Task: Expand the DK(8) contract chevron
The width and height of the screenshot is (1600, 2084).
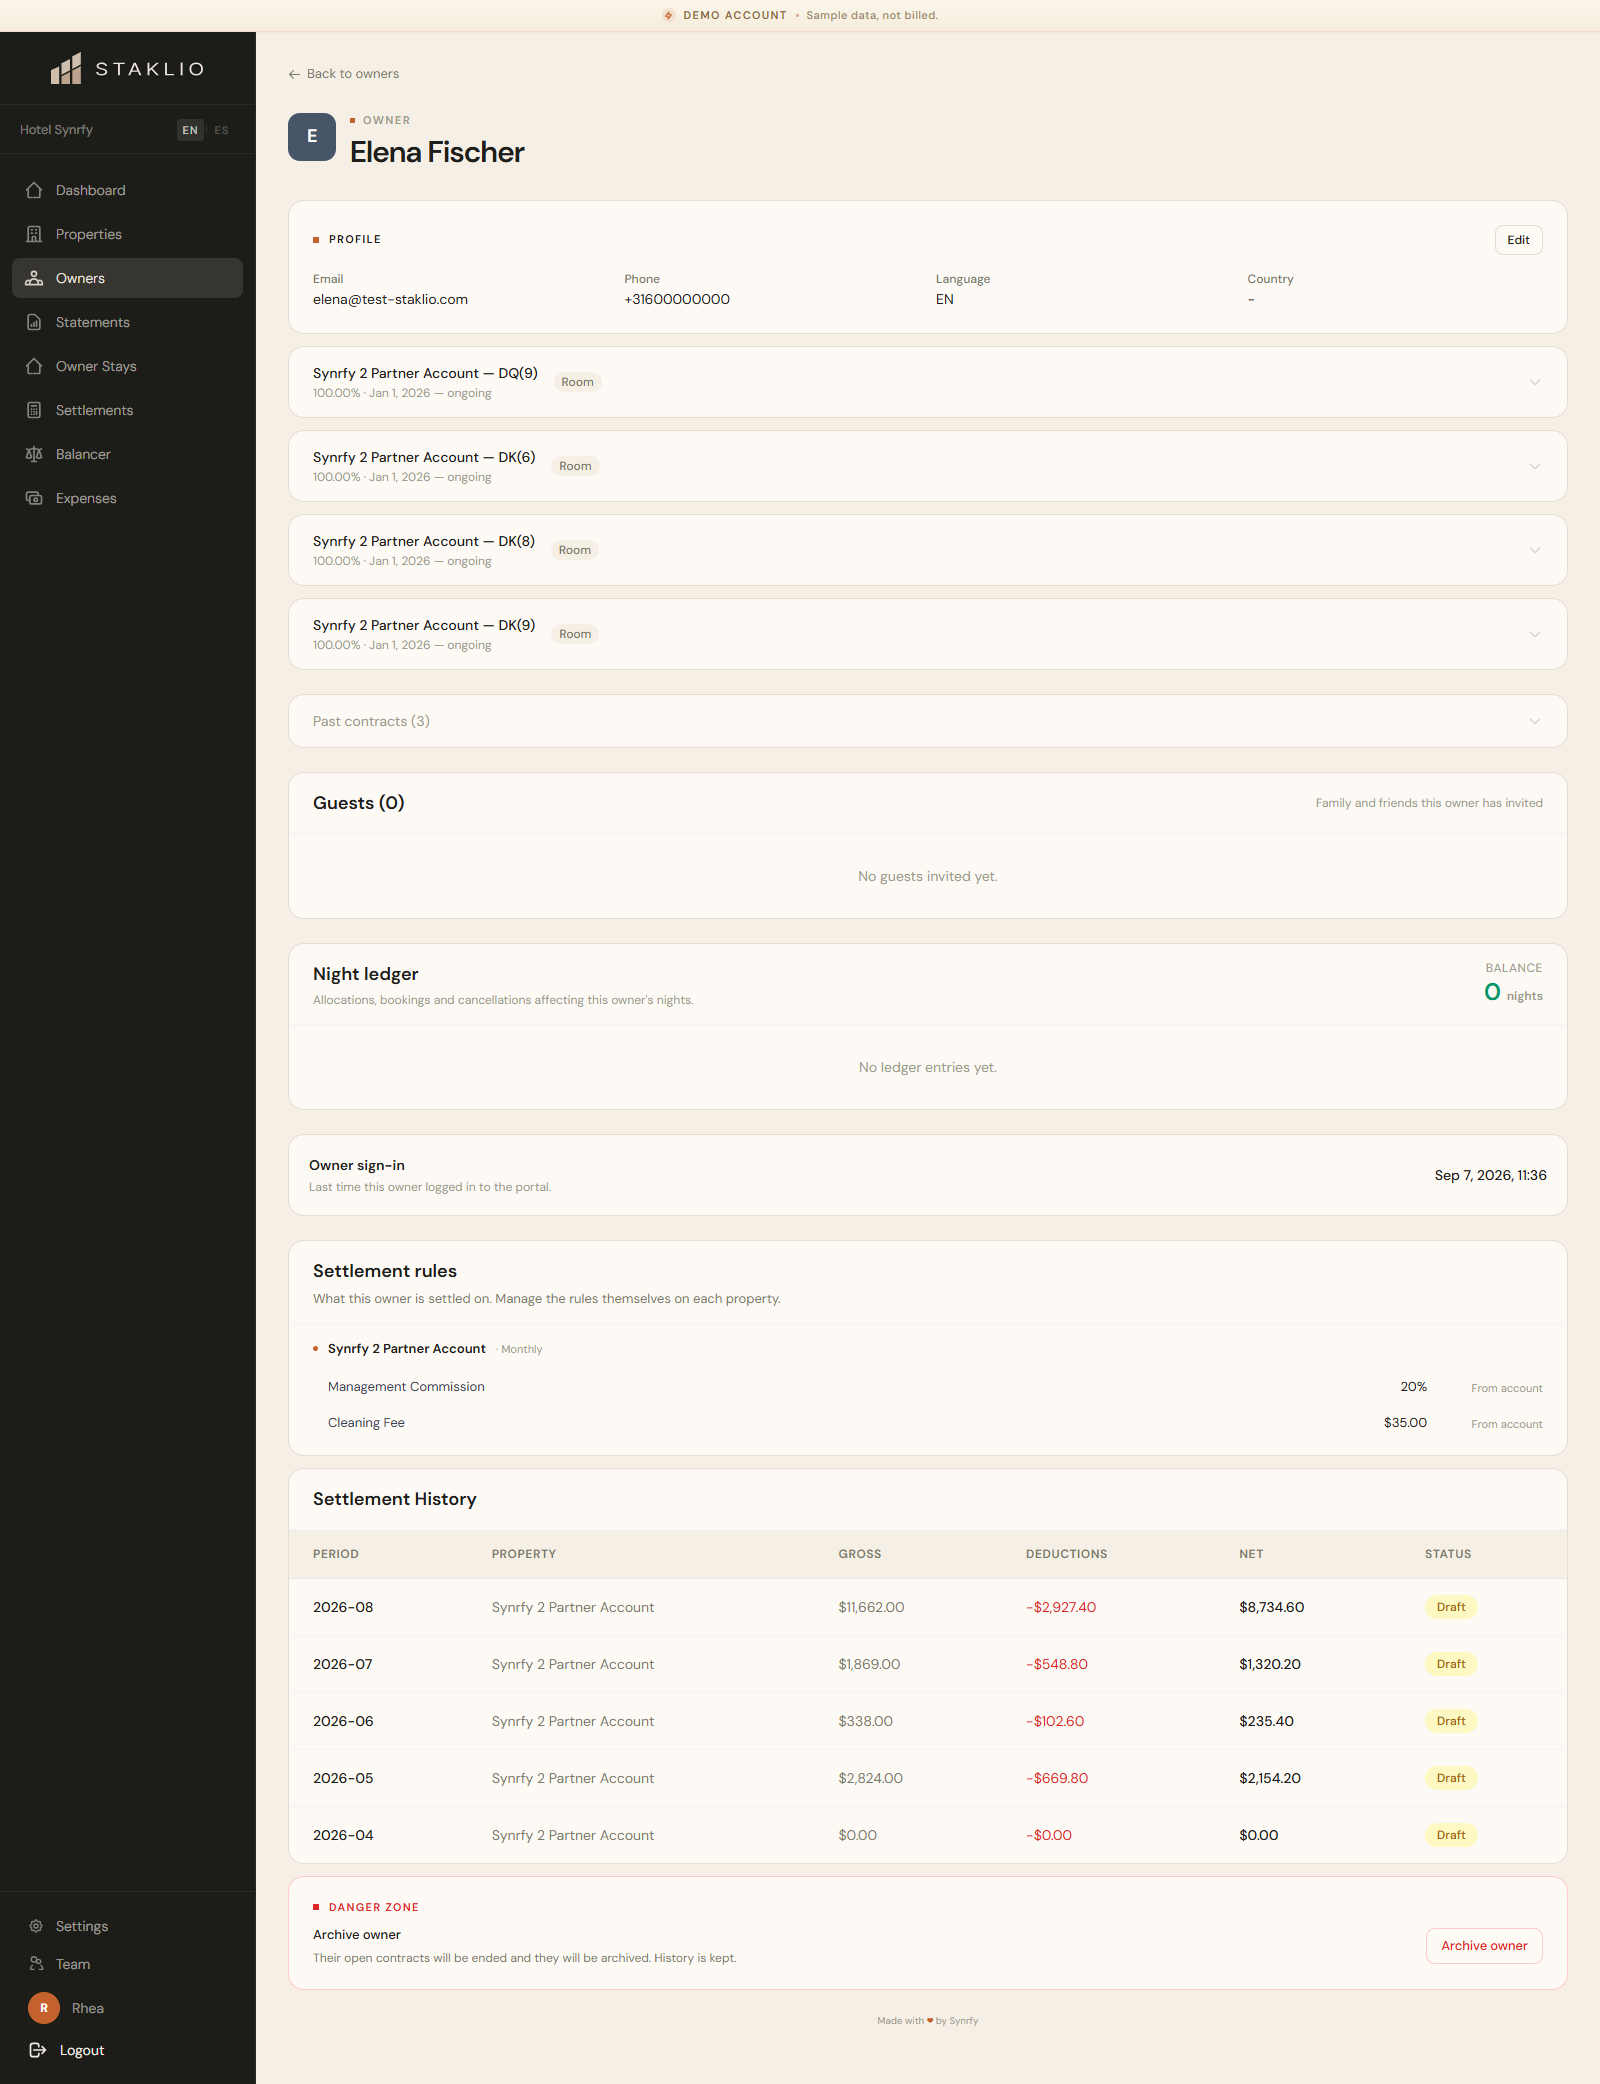Action: (1535, 550)
